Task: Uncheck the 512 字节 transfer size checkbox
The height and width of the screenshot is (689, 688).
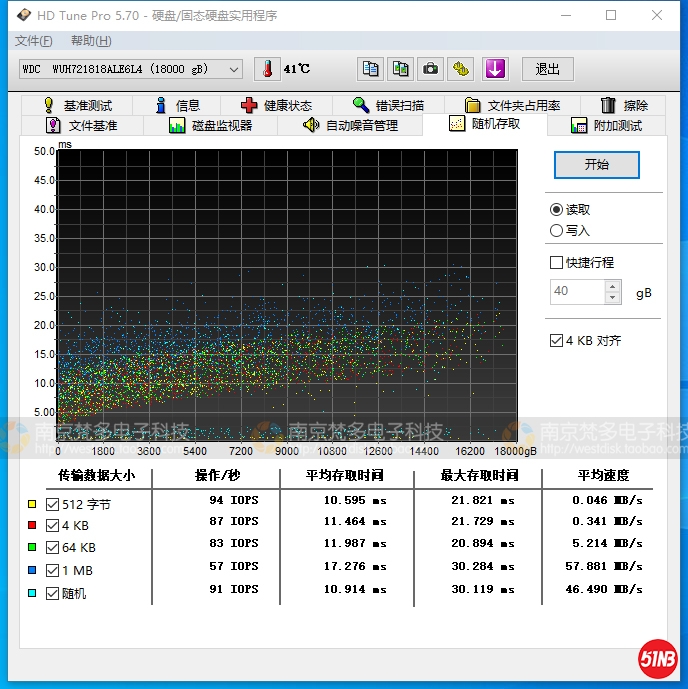Action: [53, 504]
